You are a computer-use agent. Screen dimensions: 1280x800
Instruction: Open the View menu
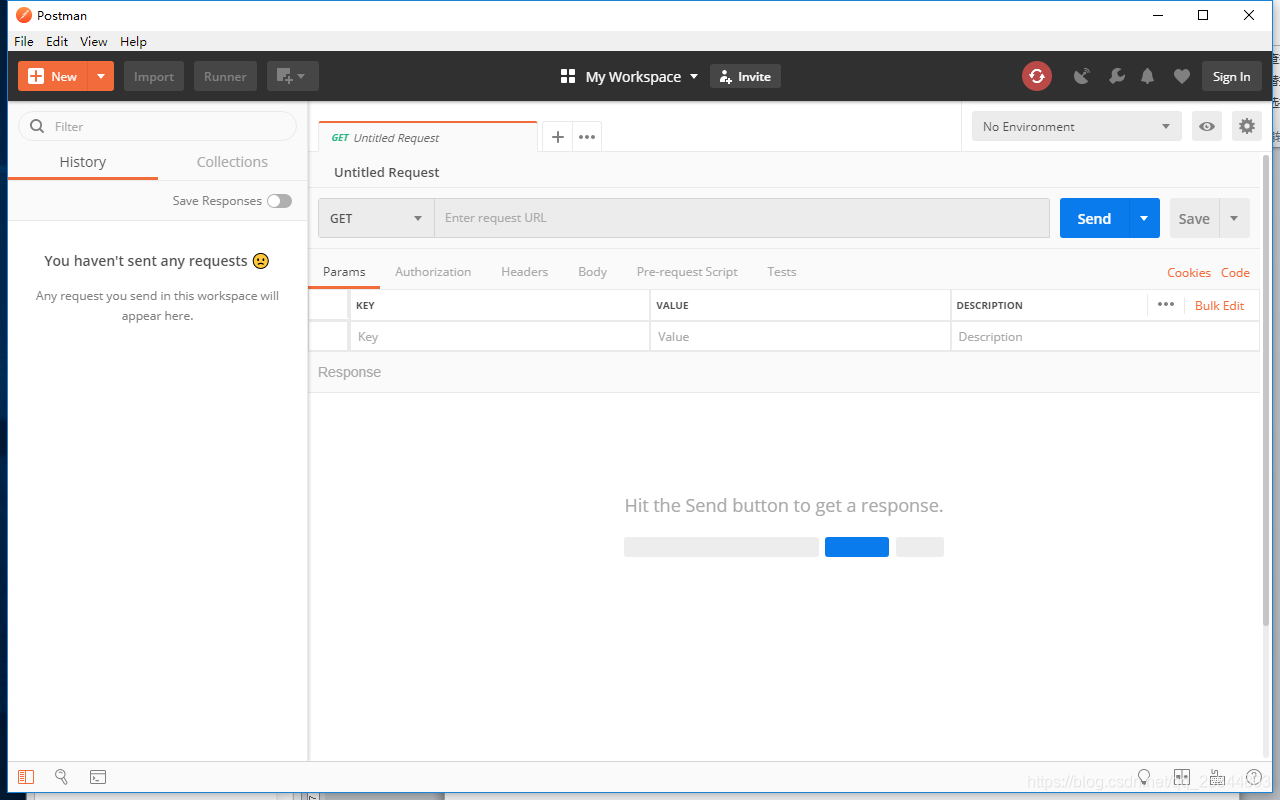point(94,41)
